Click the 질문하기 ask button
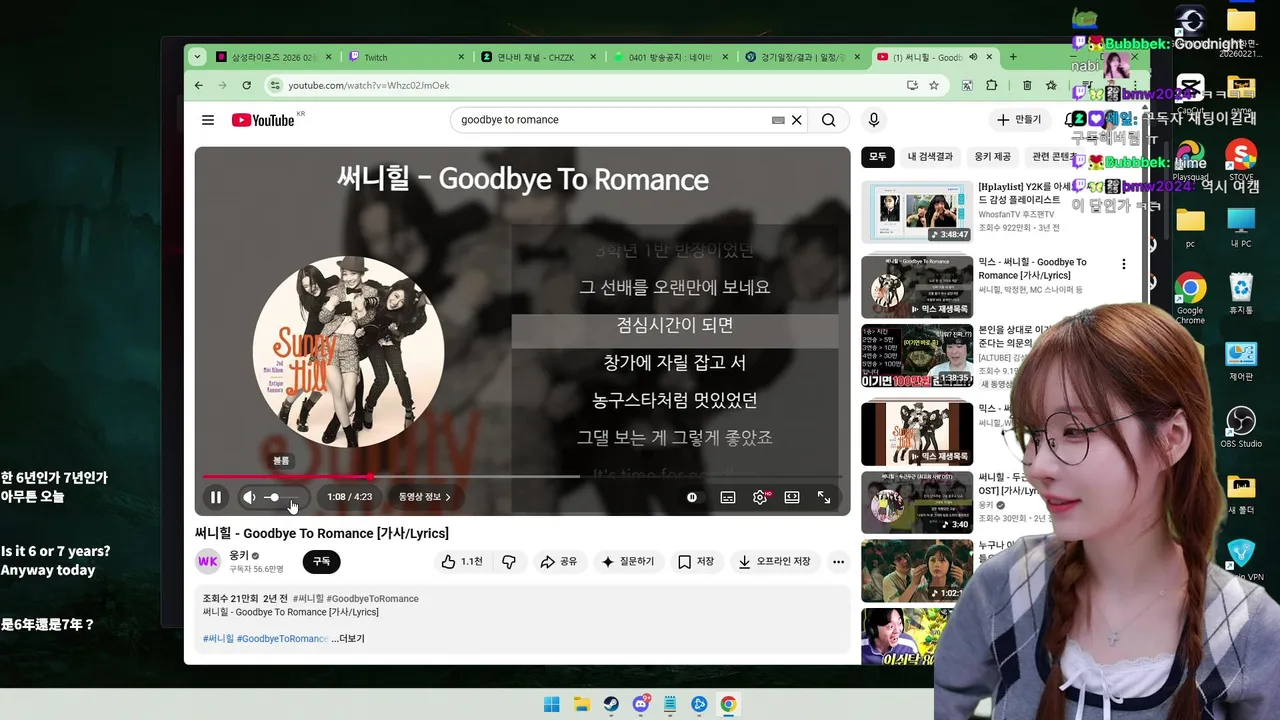This screenshot has width=1280, height=720. coord(627,562)
